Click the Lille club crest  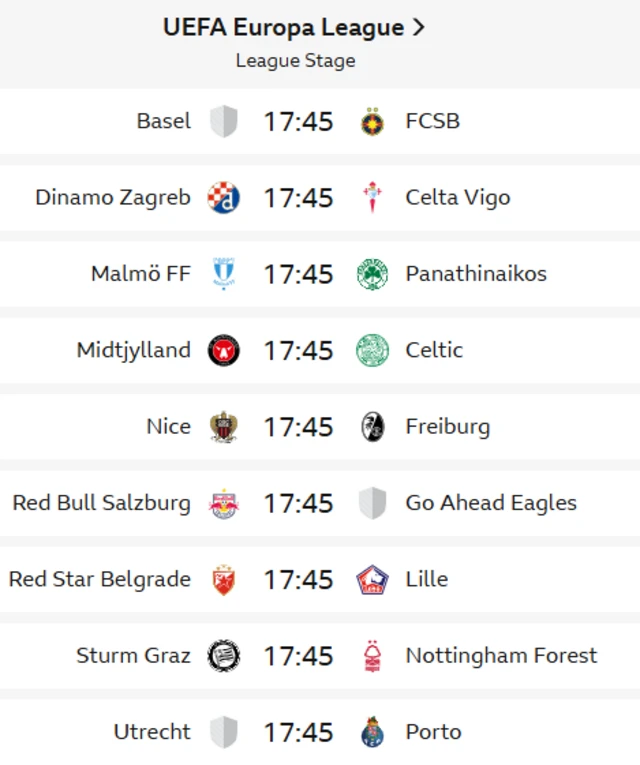(373, 579)
